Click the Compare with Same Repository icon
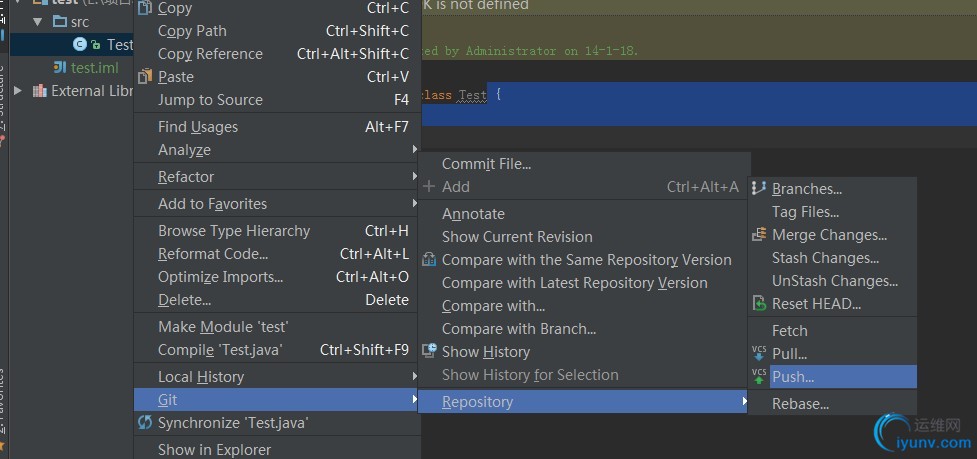The width and height of the screenshot is (977, 459). point(429,260)
